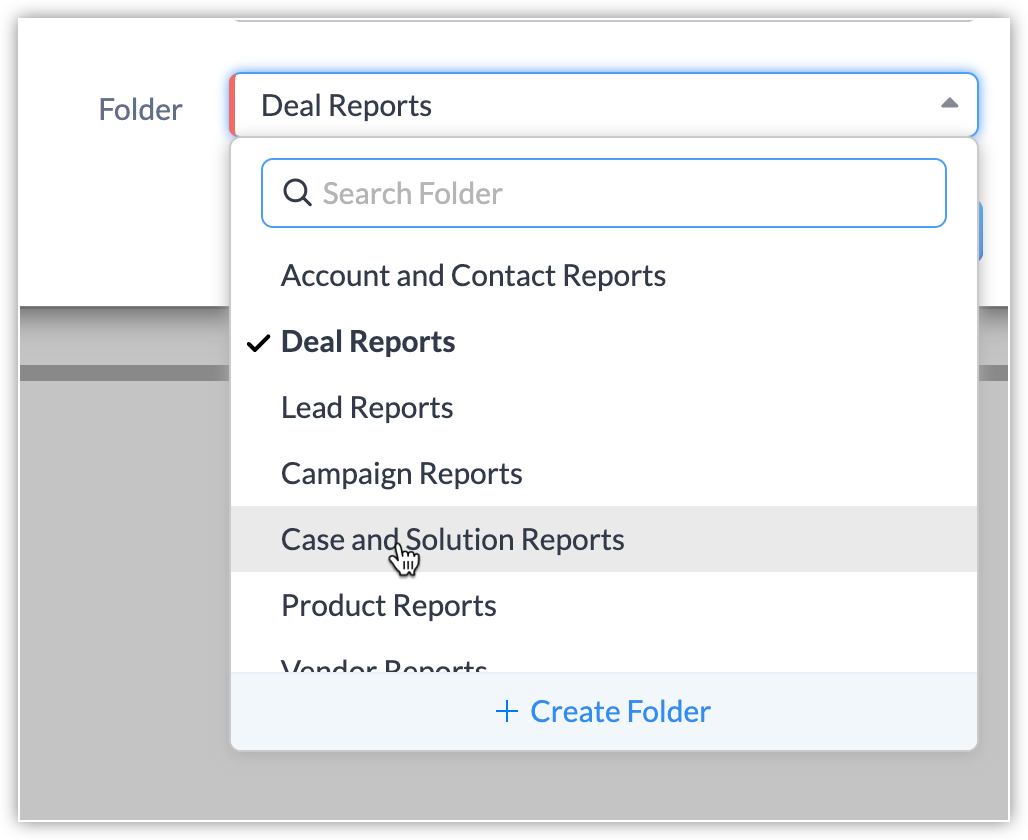Click the dimmed gray backdrop below the dialog
The height and width of the screenshot is (840, 1028).
point(120,600)
